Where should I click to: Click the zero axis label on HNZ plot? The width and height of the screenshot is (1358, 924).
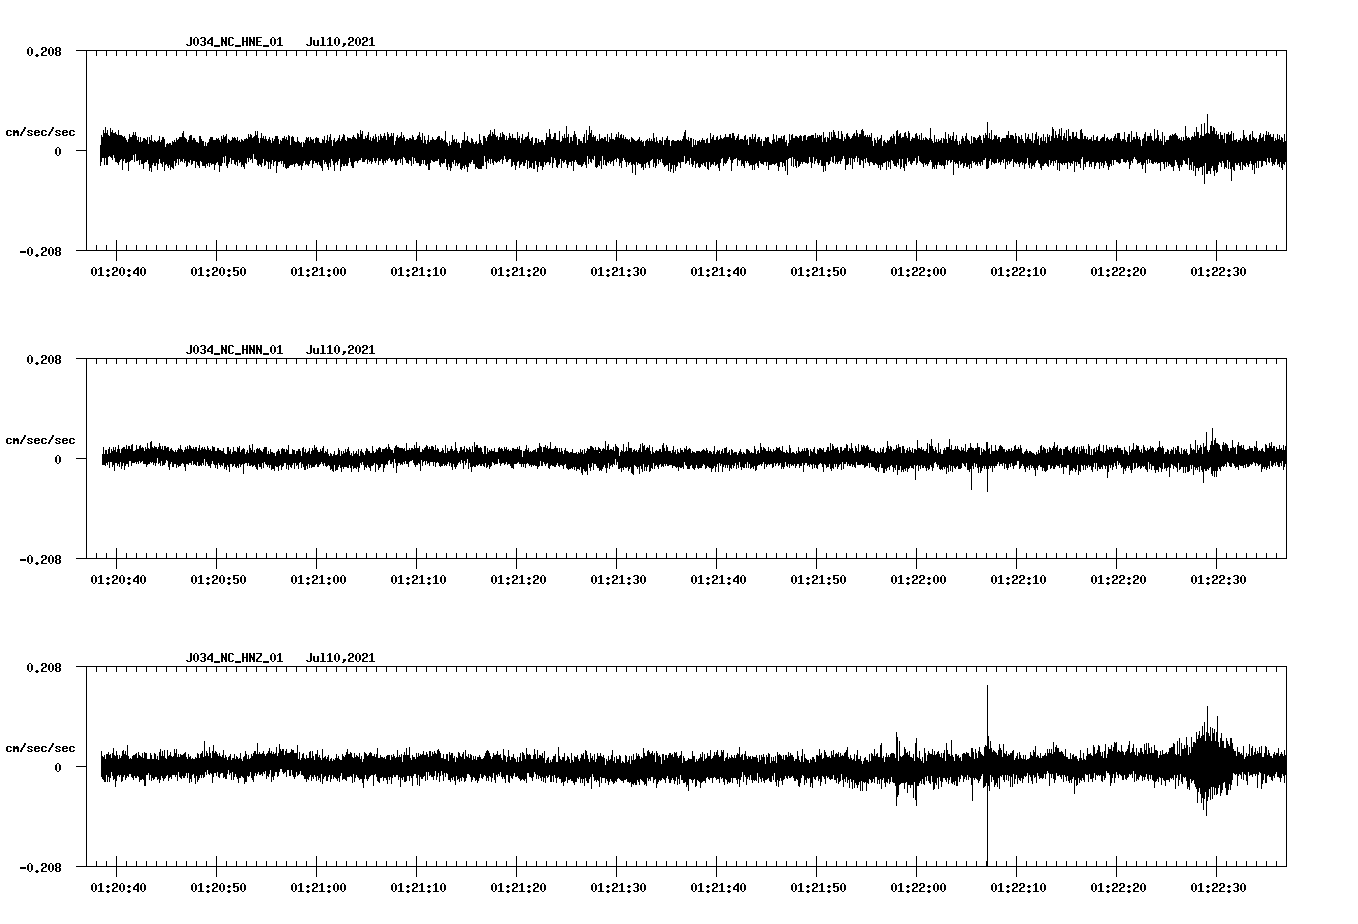click(x=58, y=768)
